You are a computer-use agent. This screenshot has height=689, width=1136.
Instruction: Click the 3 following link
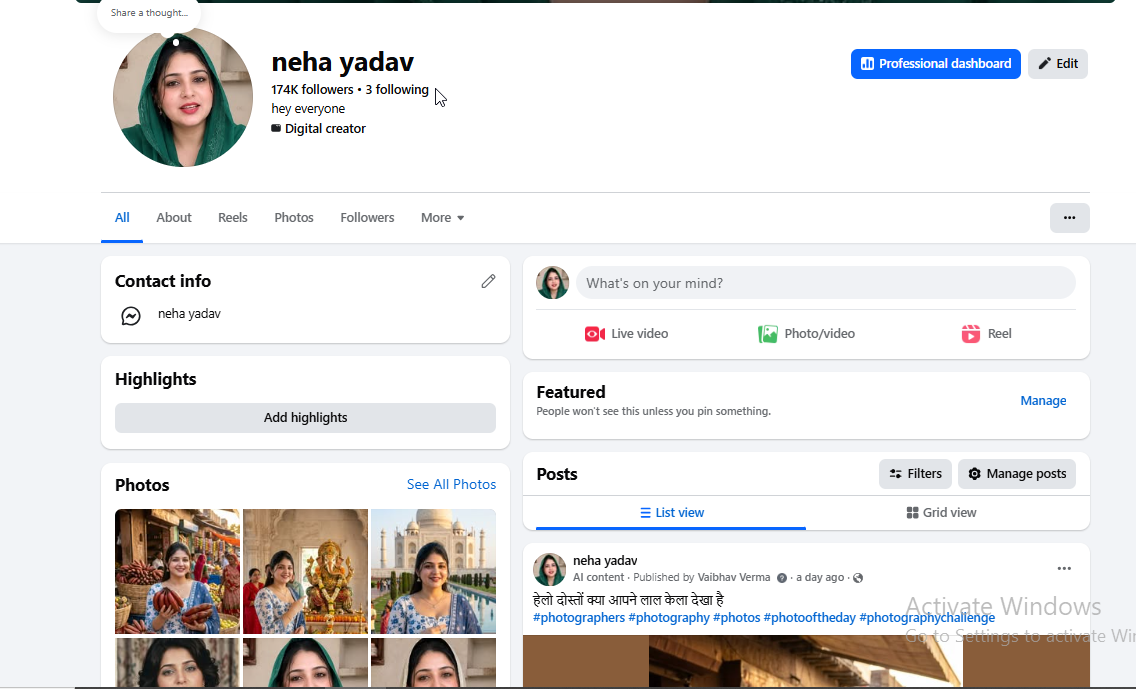click(x=397, y=90)
